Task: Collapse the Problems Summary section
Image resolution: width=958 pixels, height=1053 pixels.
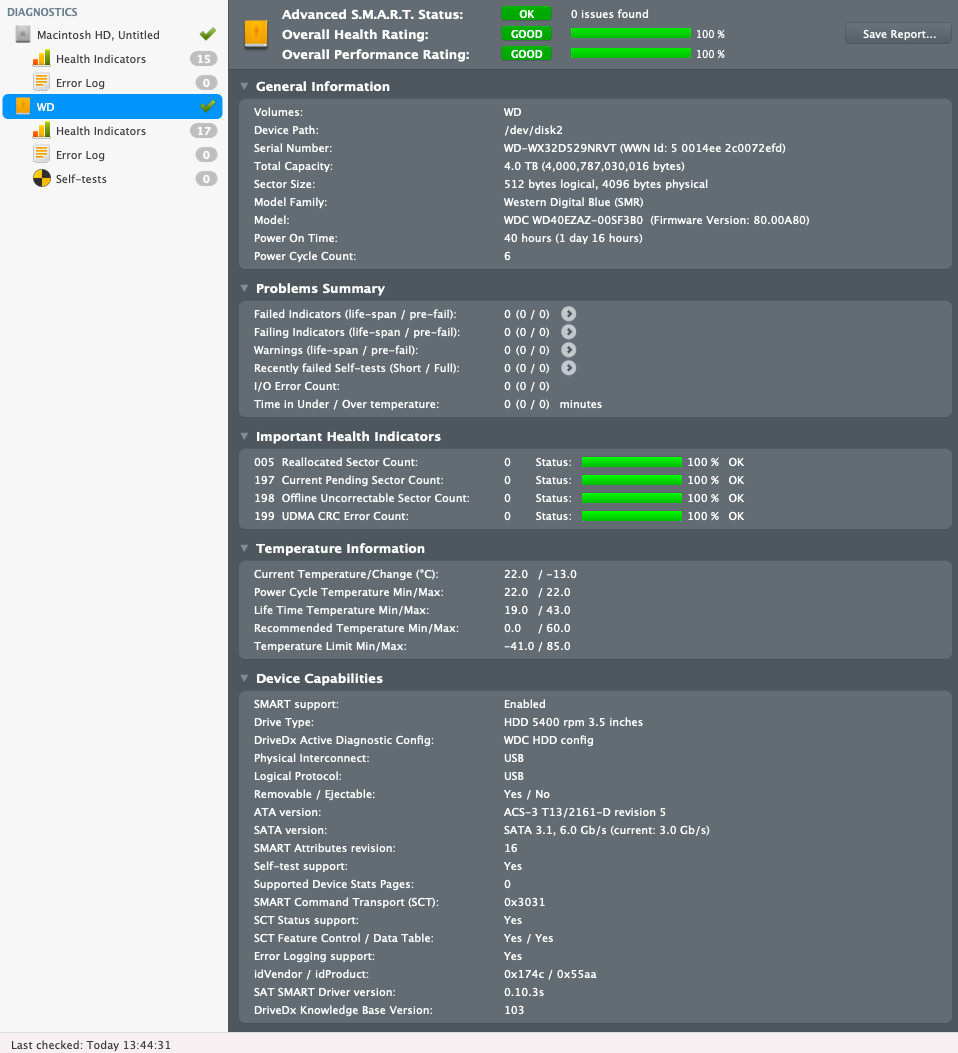Action: click(244, 288)
